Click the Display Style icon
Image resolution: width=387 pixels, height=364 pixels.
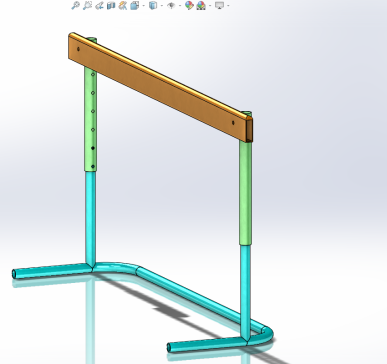click(153, 5)
